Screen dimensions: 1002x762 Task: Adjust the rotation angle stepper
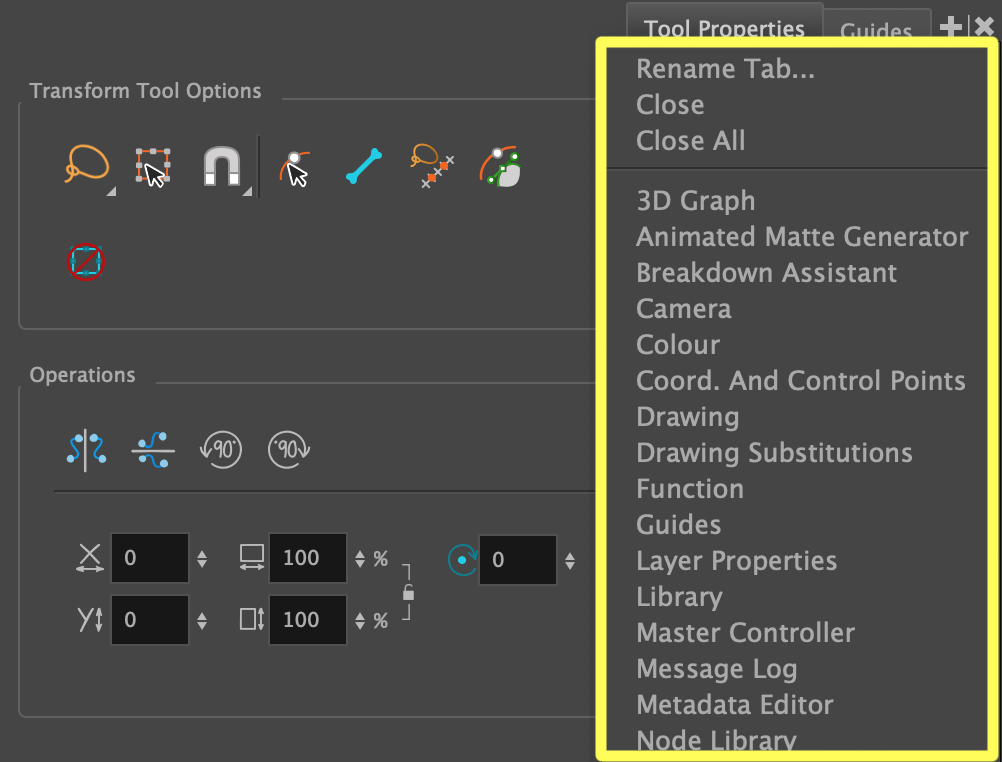[570, 561]
